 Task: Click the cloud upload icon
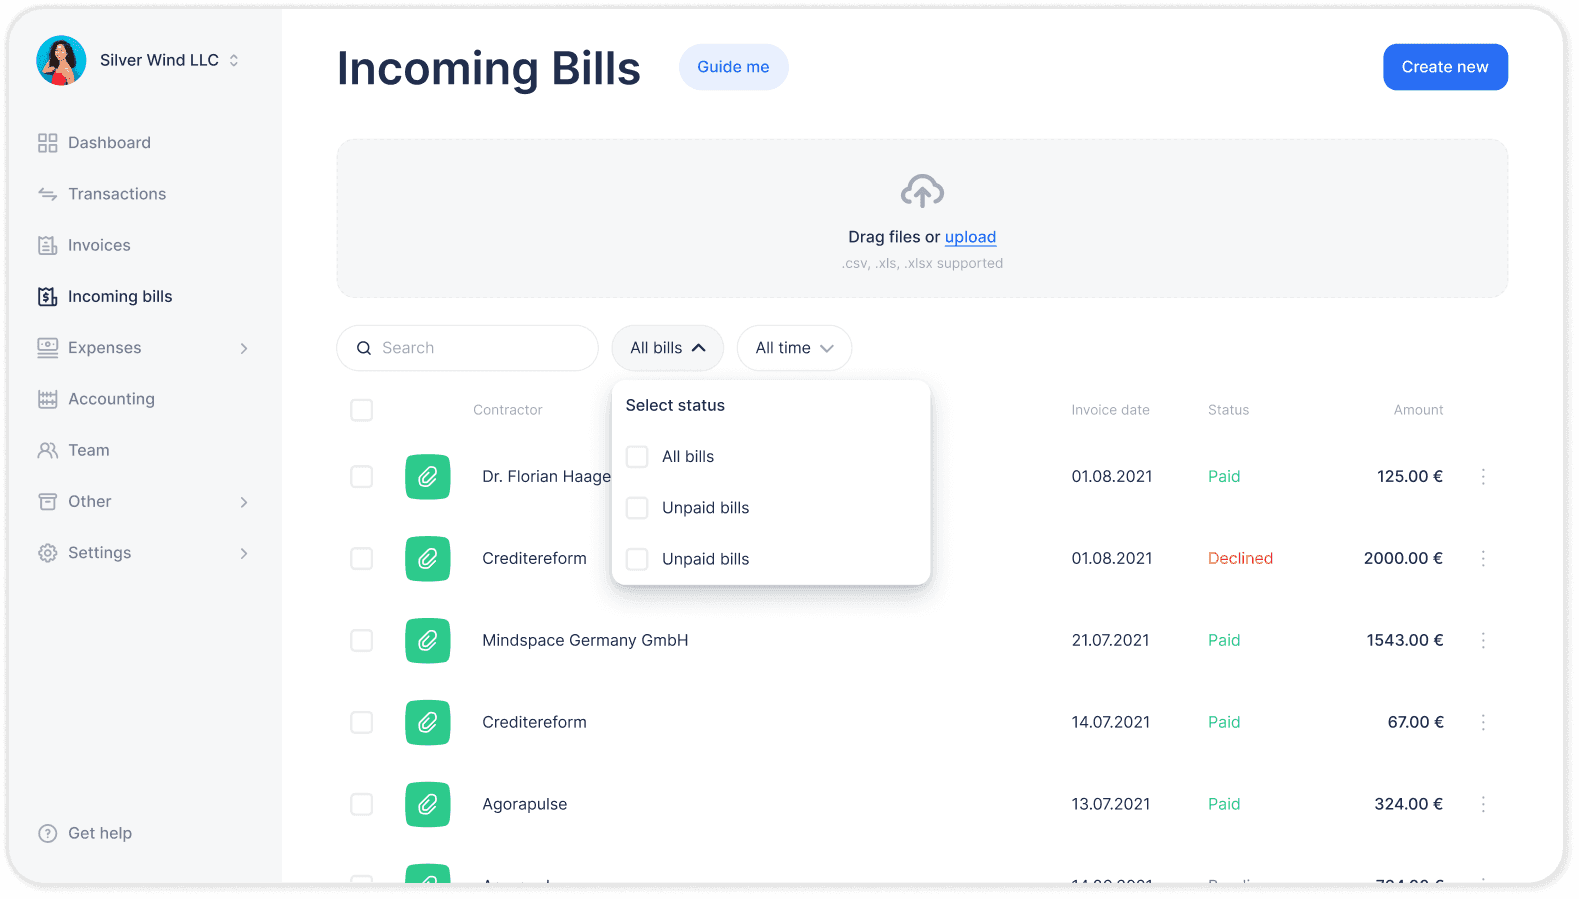click(922, 191)
